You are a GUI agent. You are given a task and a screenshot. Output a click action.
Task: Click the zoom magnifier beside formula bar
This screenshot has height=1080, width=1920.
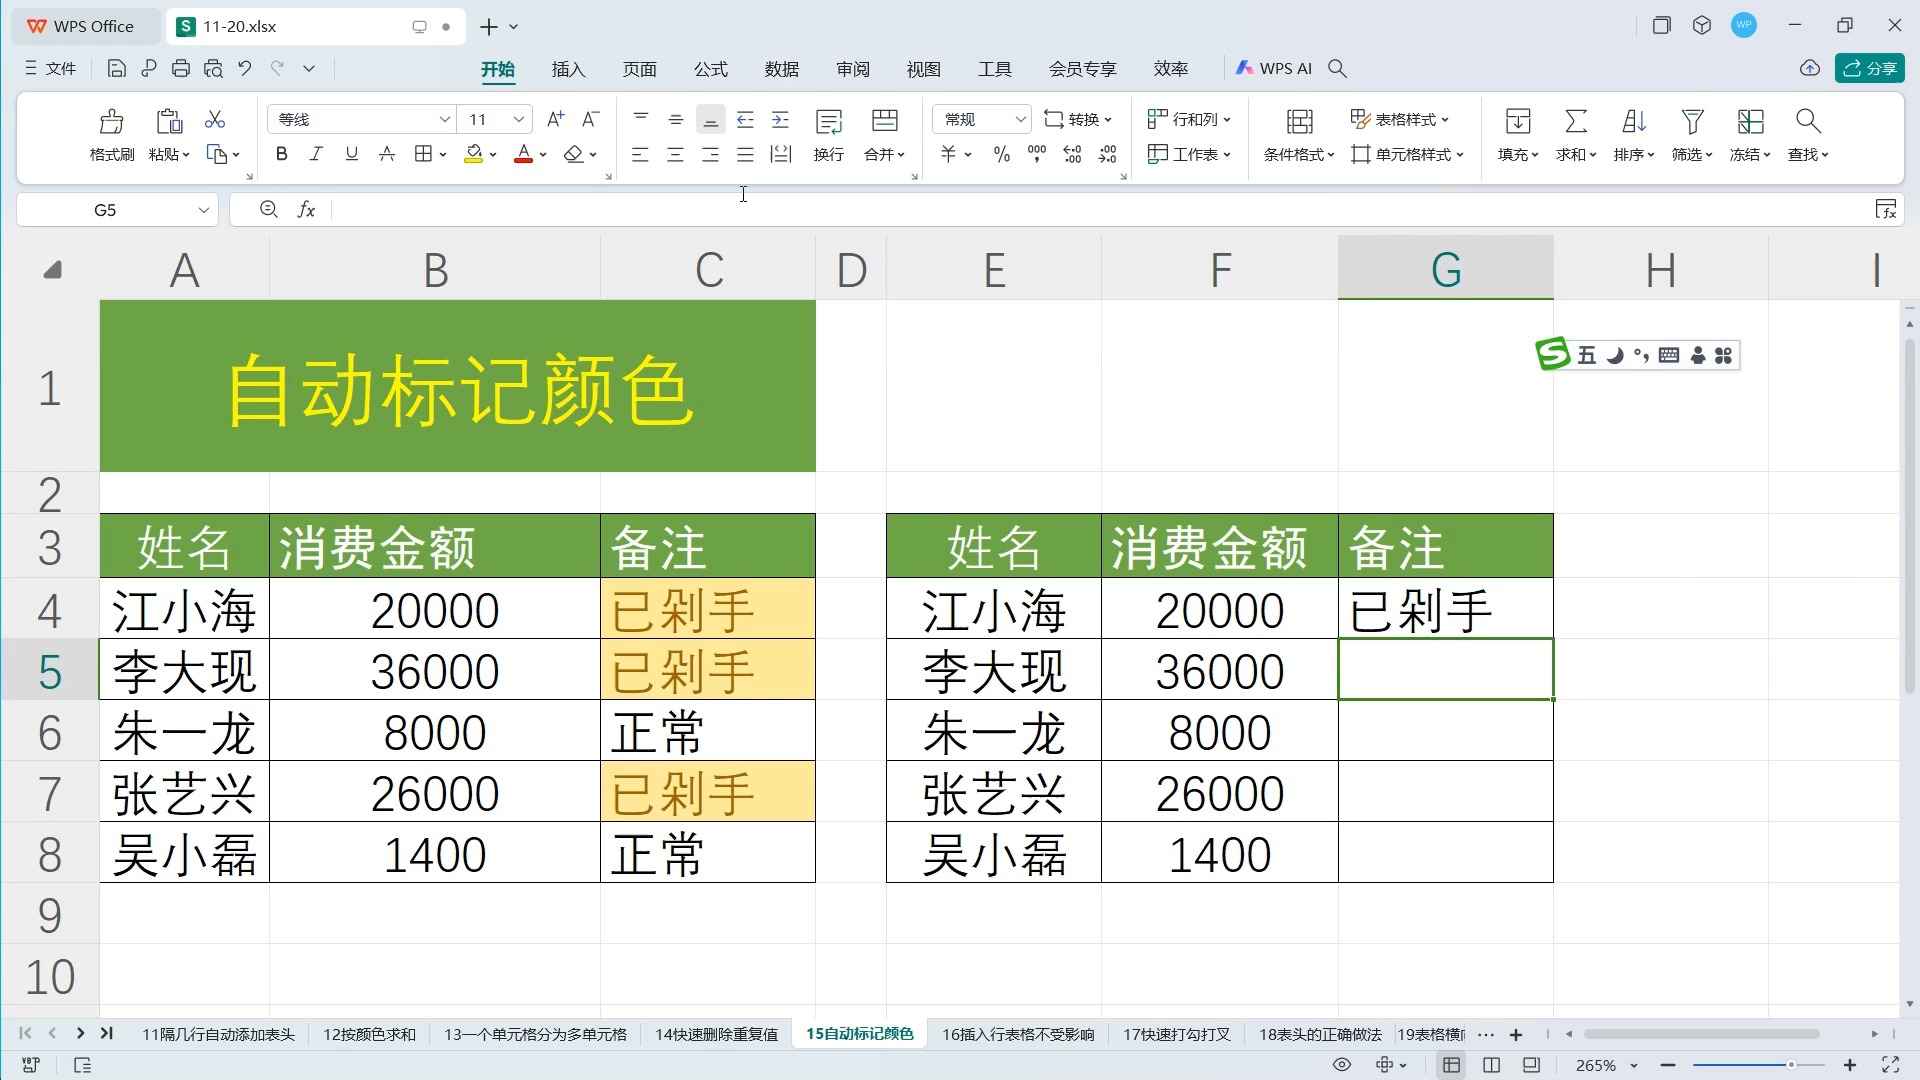tap(268, 210)
